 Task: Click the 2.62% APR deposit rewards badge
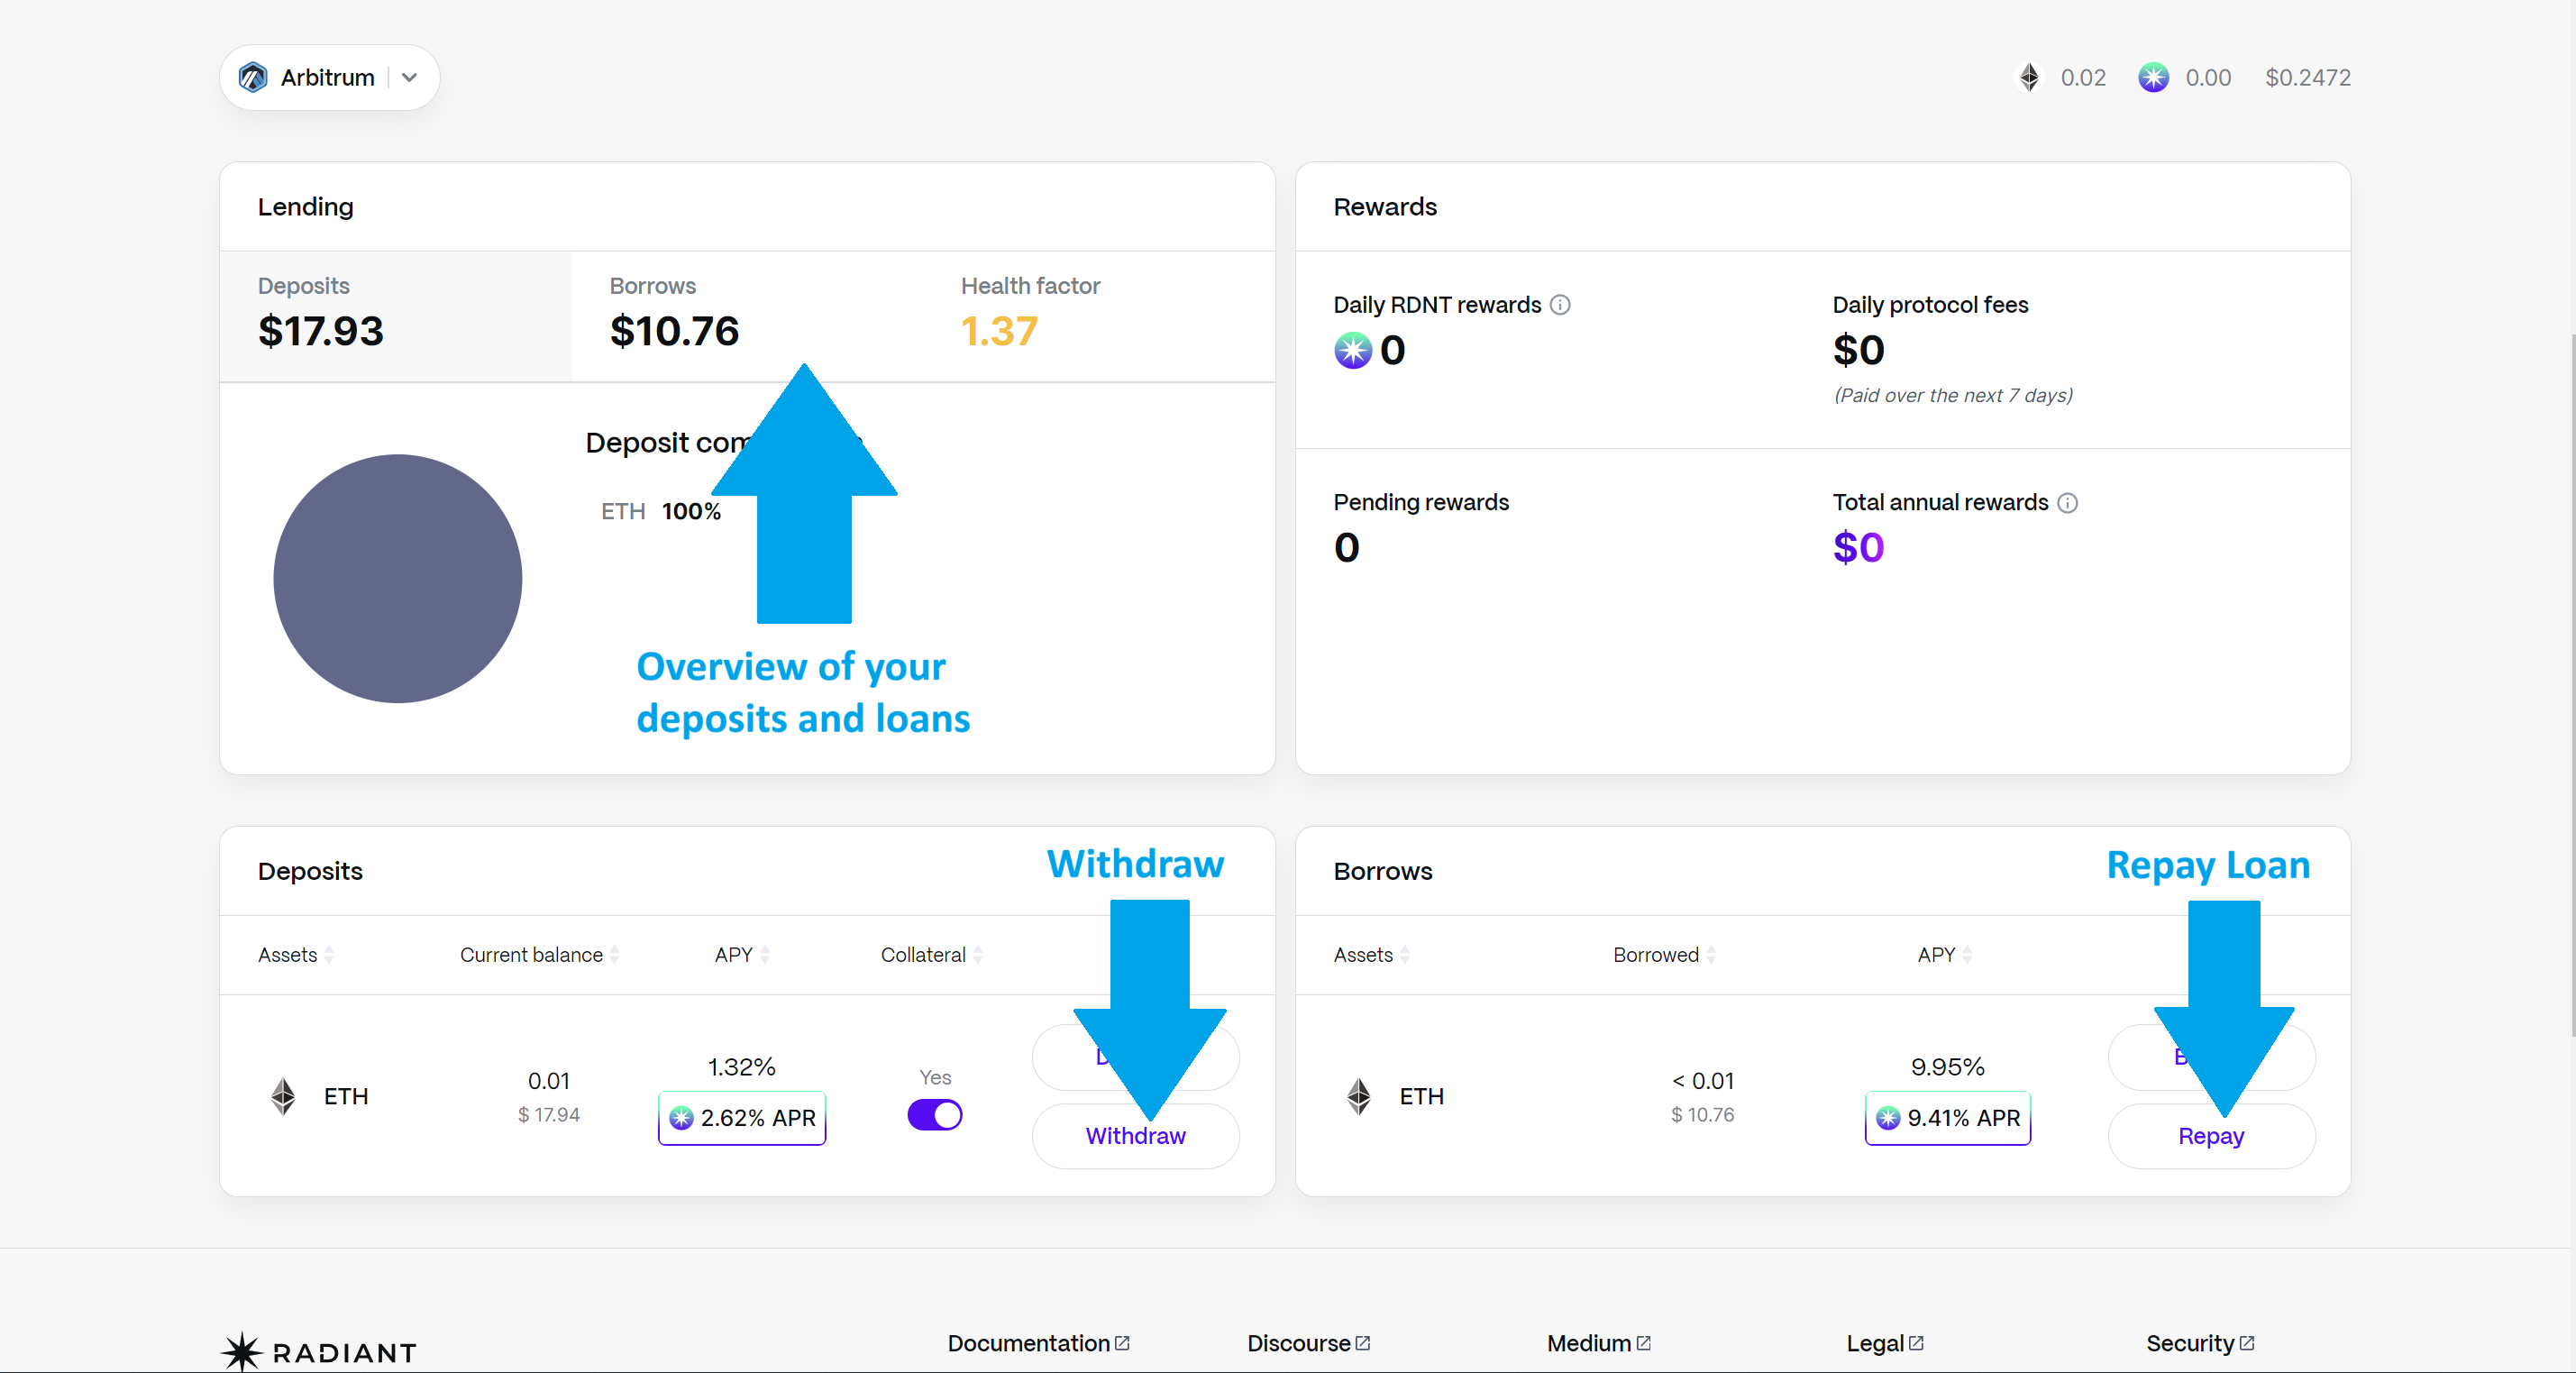[x=742, y=1118]
